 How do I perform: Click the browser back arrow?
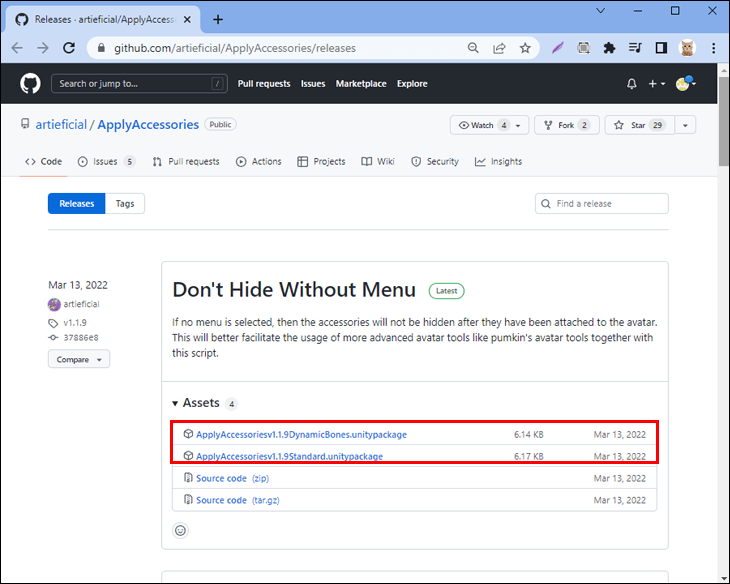click(17, 48)
